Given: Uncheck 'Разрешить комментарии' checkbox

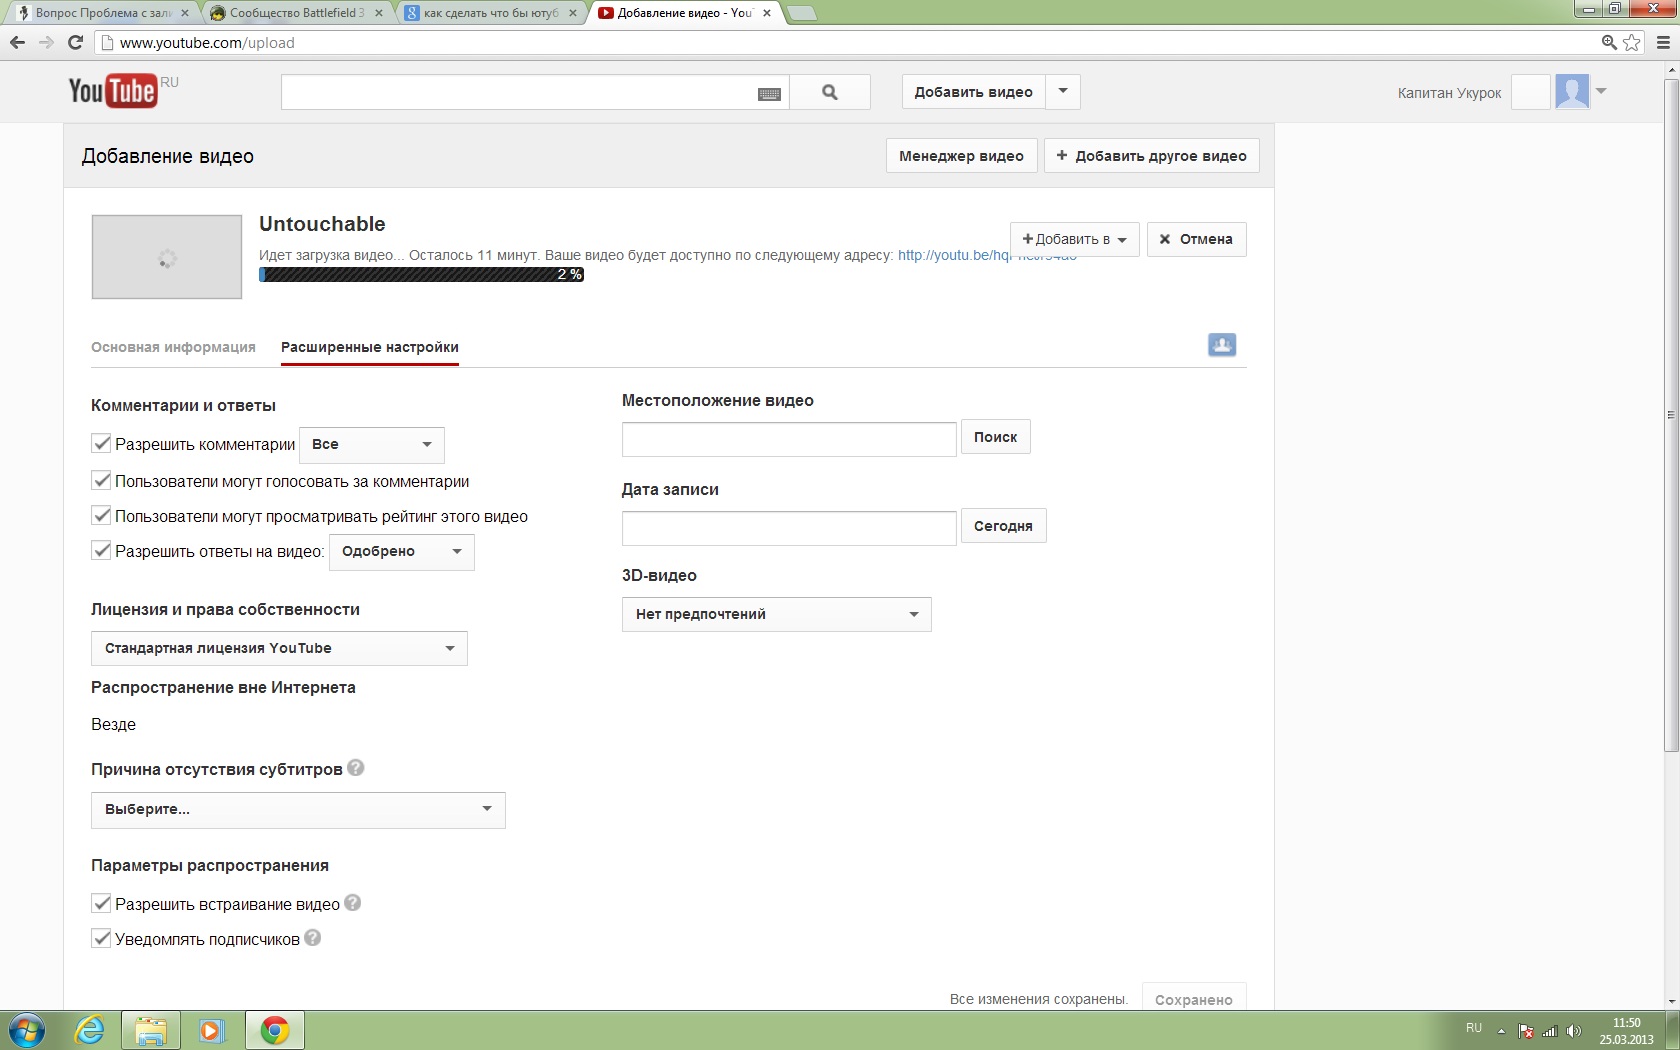Looking at the screenshot, I should click(x=101, y=444).
